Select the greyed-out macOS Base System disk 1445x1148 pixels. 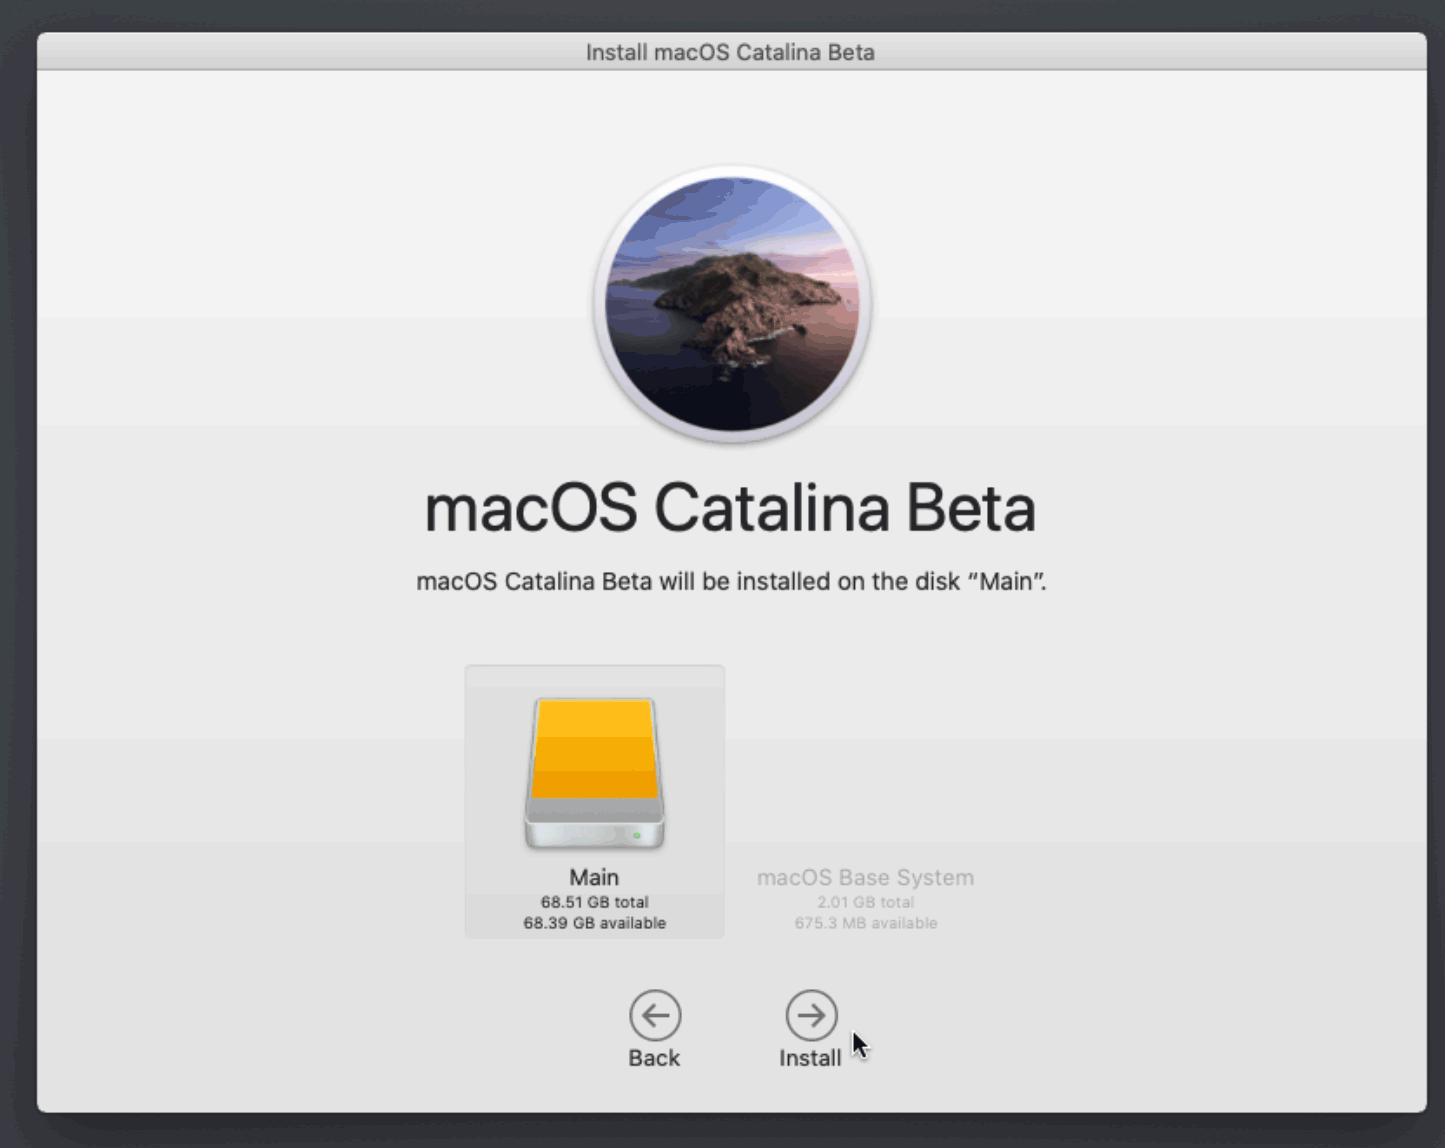click(865, 877)
